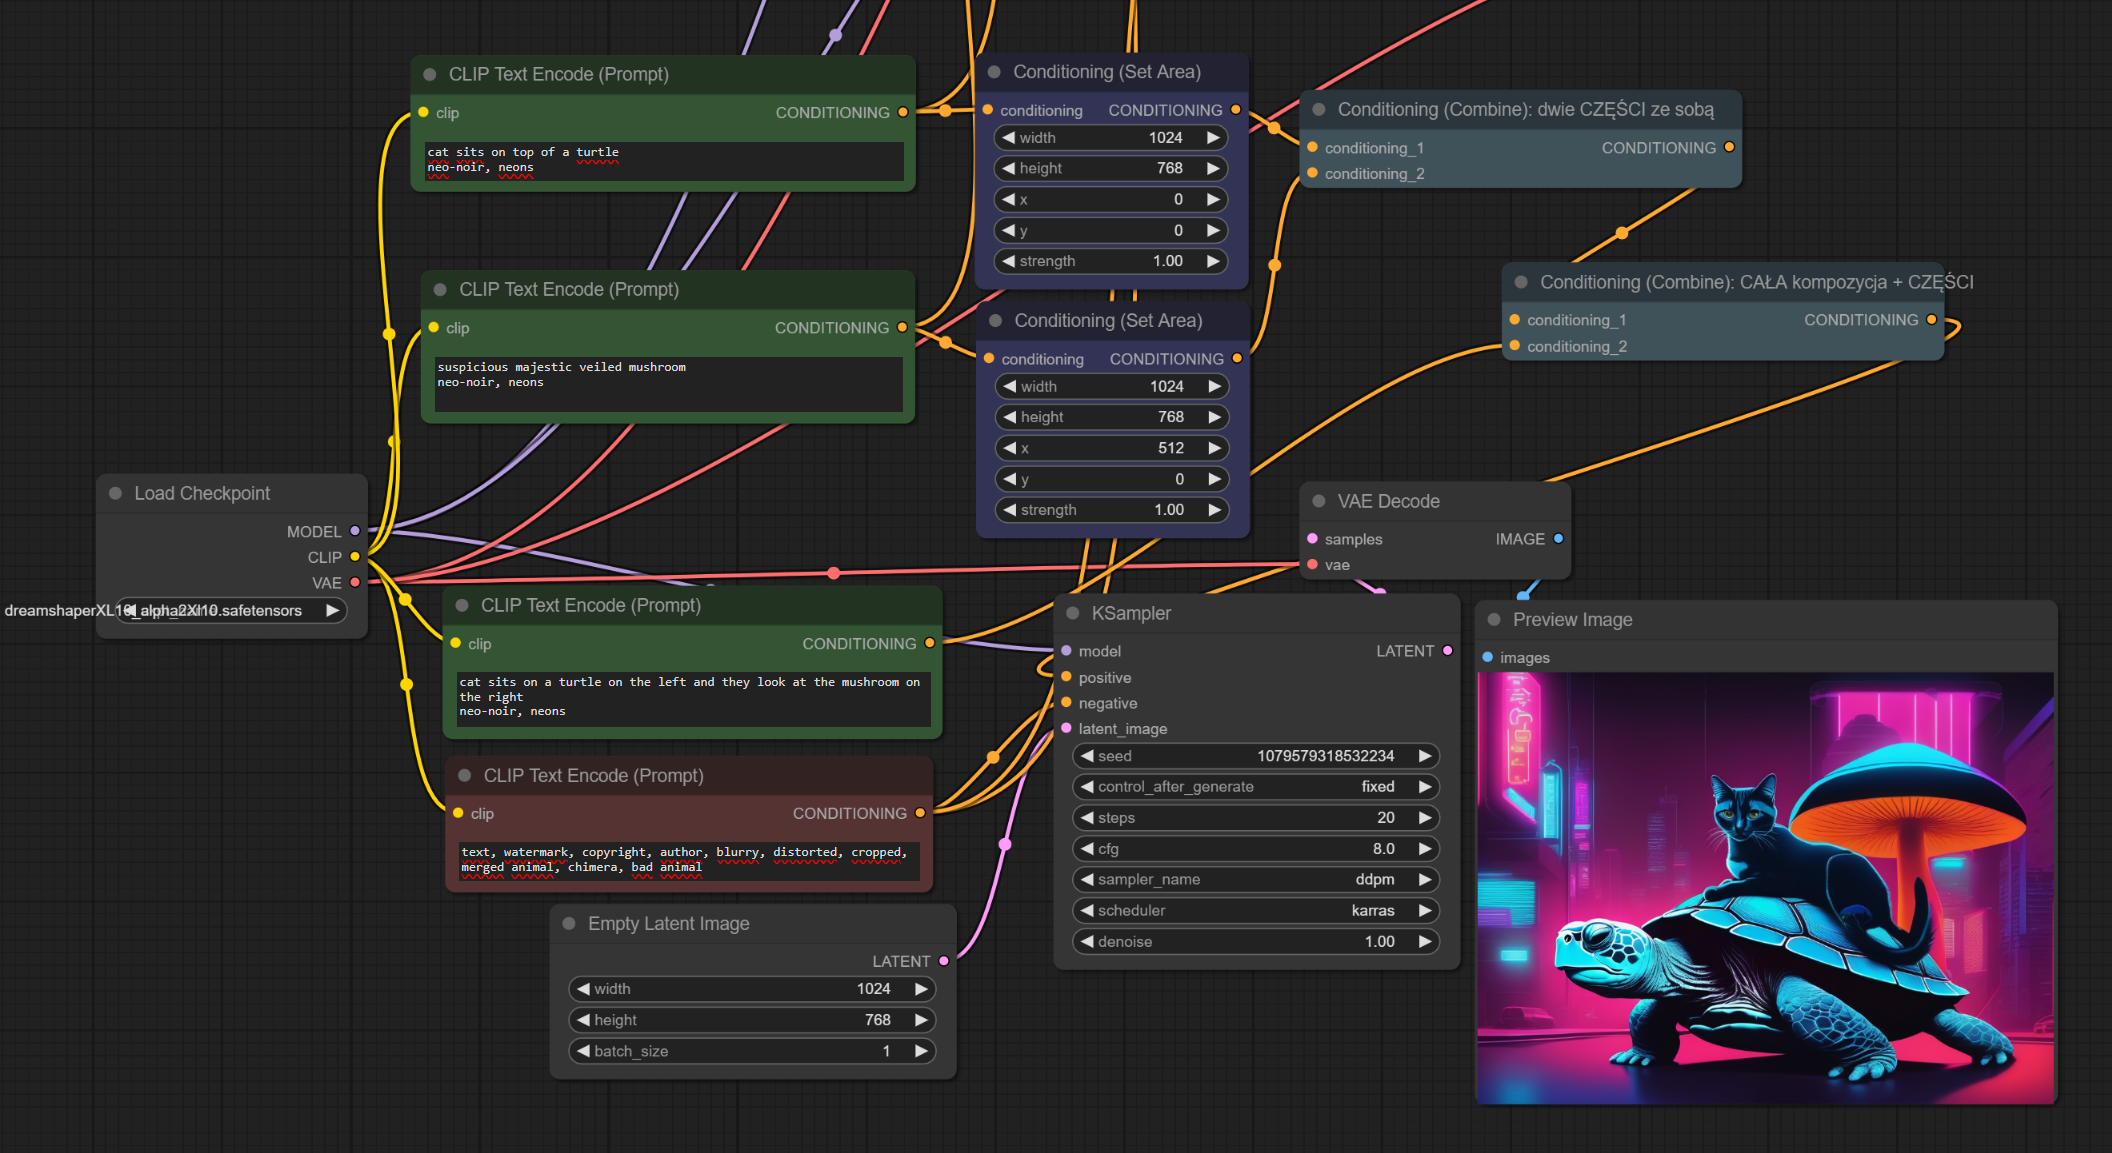Open the dreamshaperXL checkpoint selector
Screen dimensions: 2112x1153
point(231,610)
